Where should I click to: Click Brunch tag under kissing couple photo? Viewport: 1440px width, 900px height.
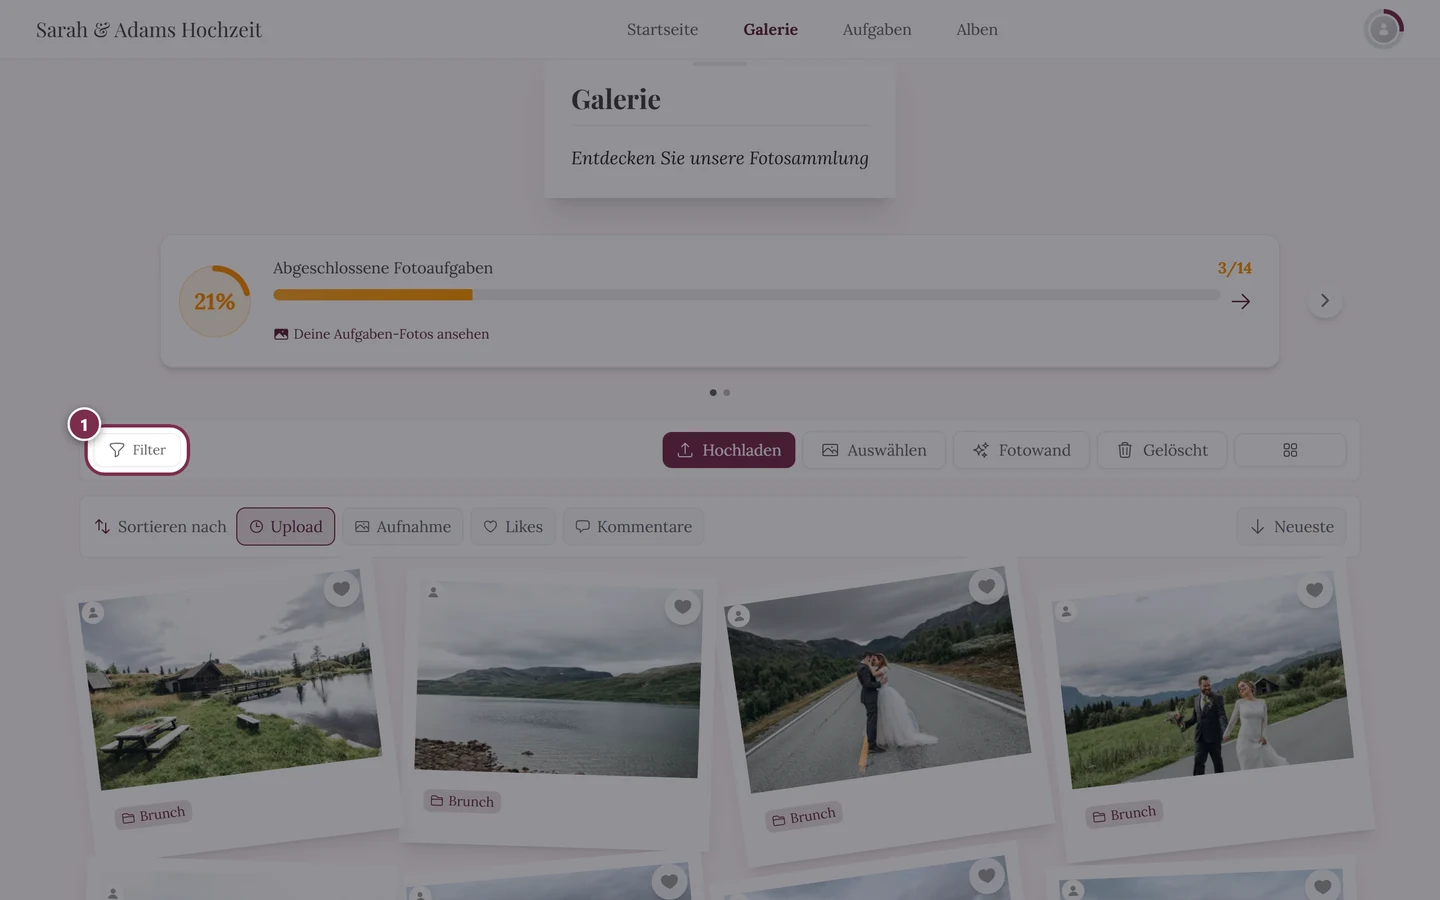[804, 817]
